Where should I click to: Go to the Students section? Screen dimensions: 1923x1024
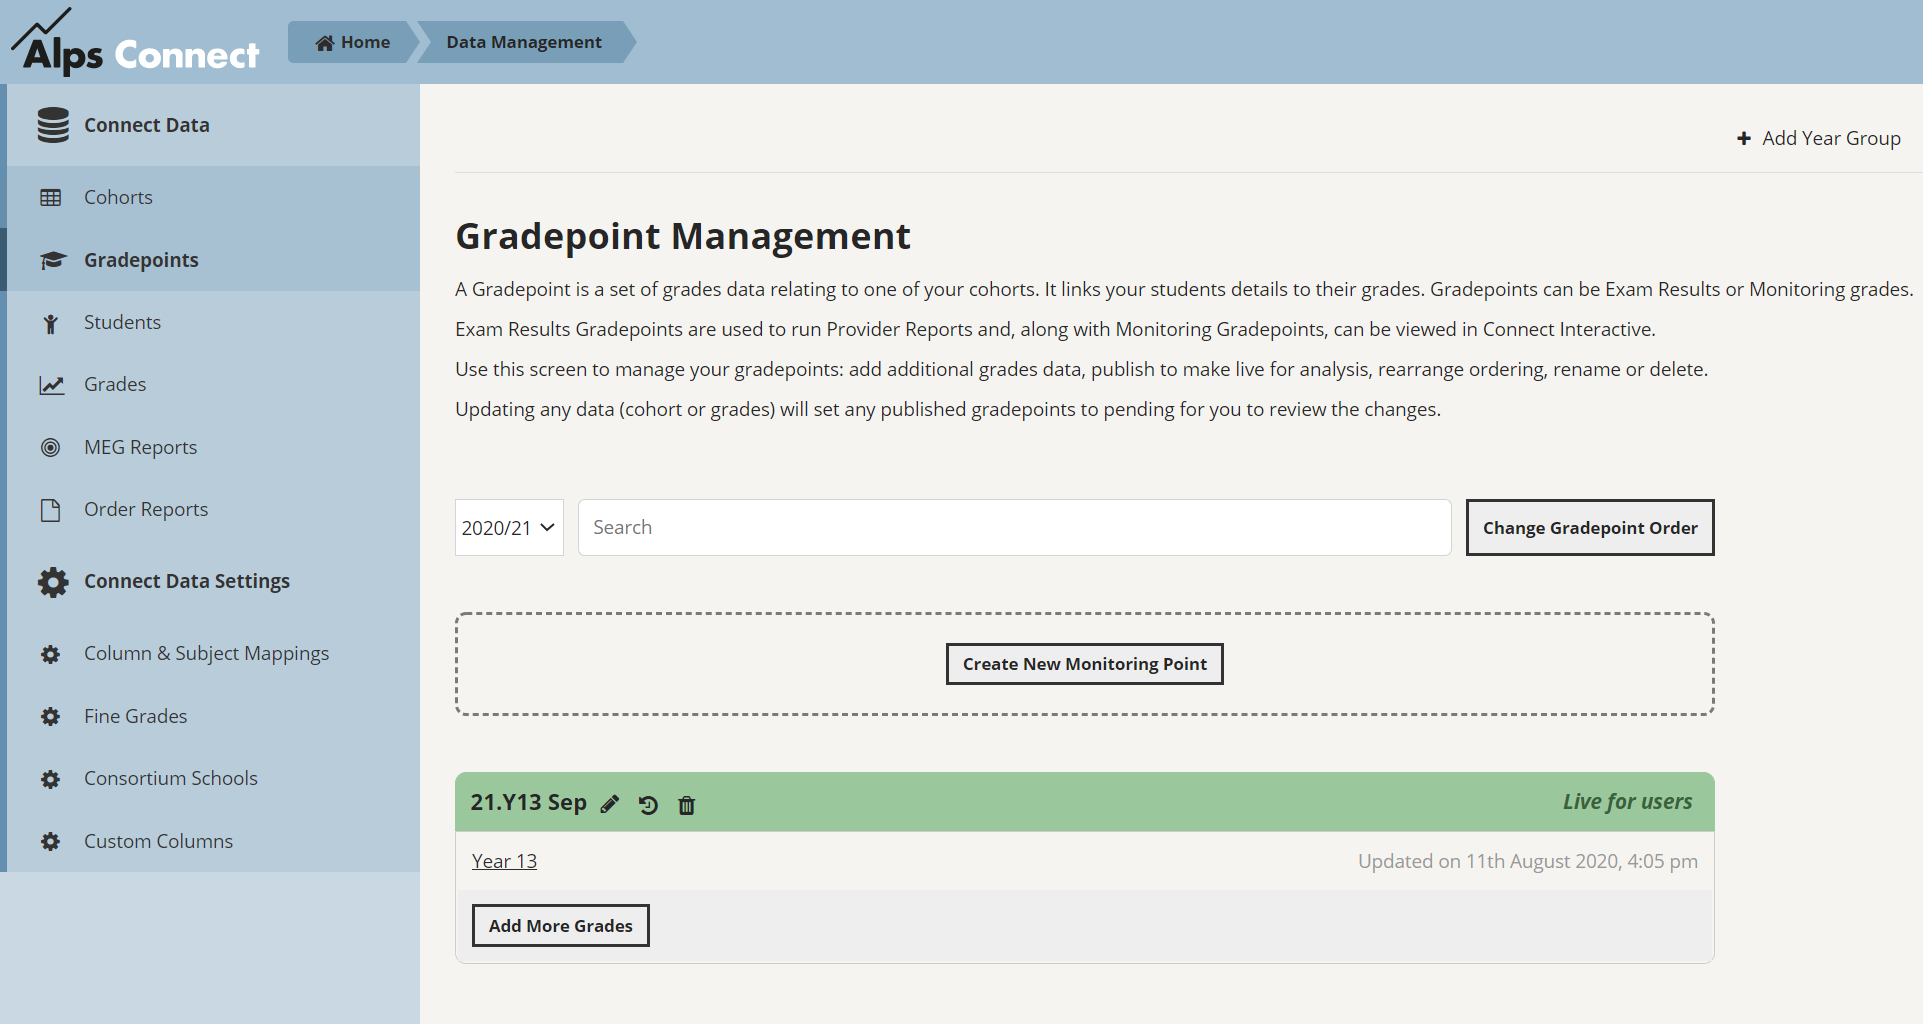click(213, 322)
